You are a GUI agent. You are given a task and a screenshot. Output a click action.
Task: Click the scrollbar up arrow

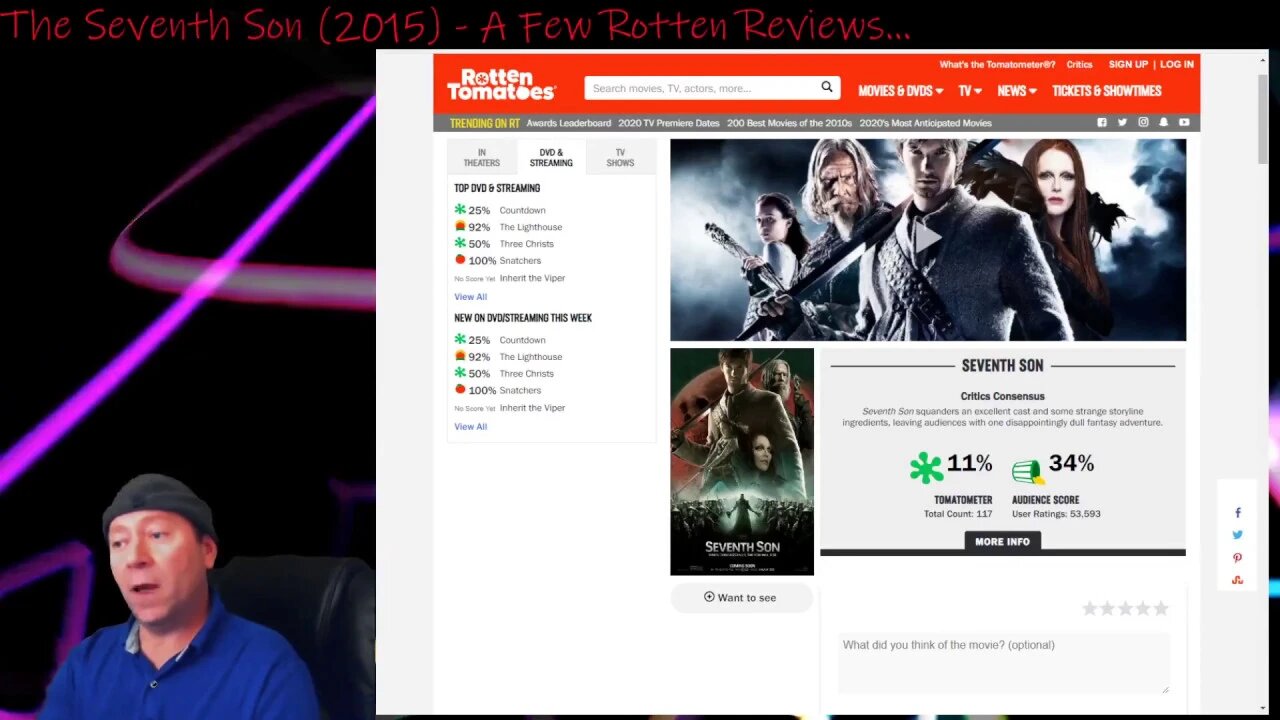pos(1263,61)
